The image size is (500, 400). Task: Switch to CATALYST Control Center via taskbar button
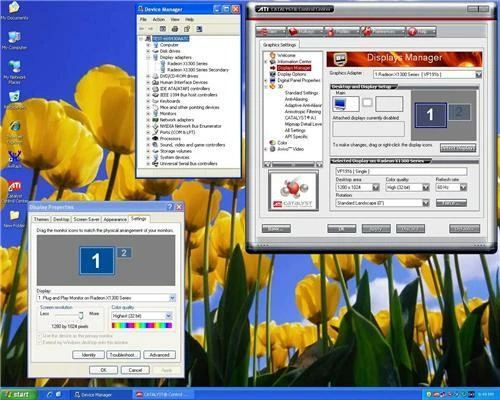(163, 395)
